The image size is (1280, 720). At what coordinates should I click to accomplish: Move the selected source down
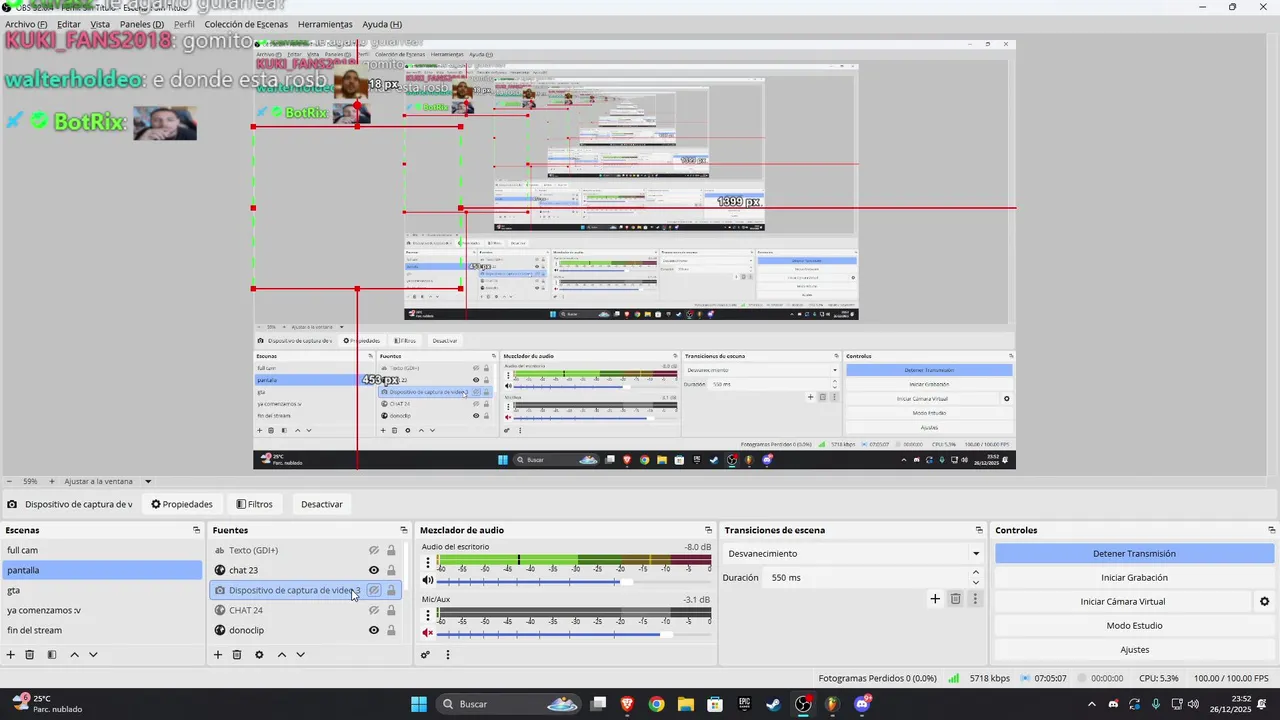[300, 655]
